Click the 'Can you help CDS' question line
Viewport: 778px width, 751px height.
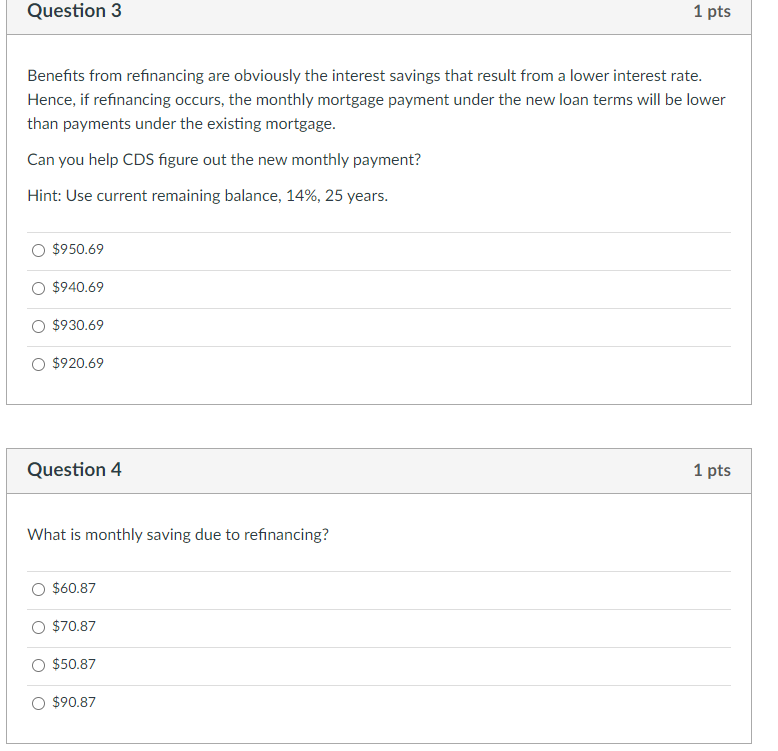click(x=224, y=160)
